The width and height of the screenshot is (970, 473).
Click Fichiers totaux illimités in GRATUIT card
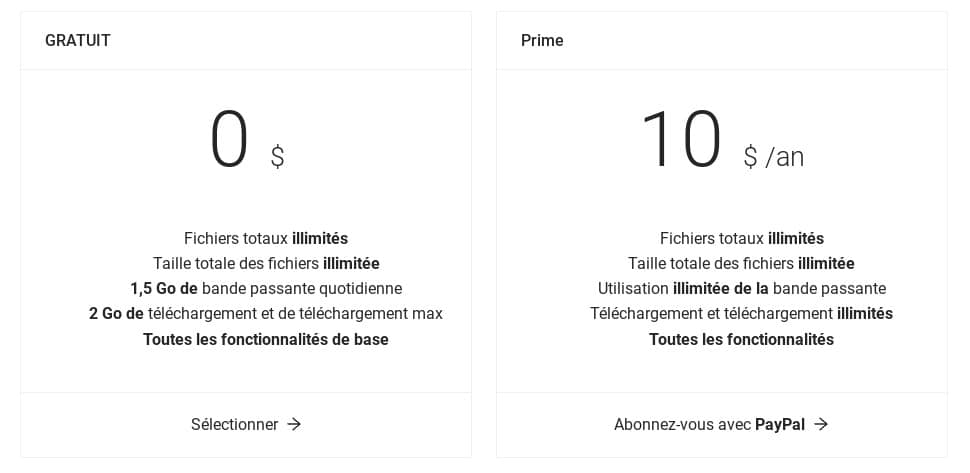[x=266, y=239]
